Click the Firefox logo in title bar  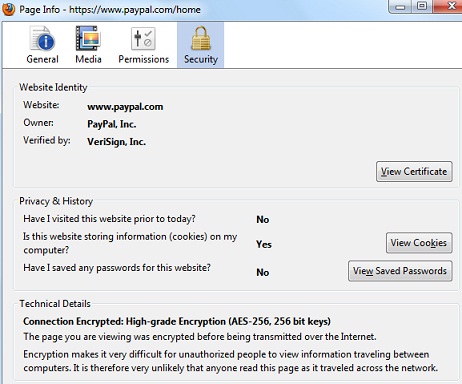point(8,9)
